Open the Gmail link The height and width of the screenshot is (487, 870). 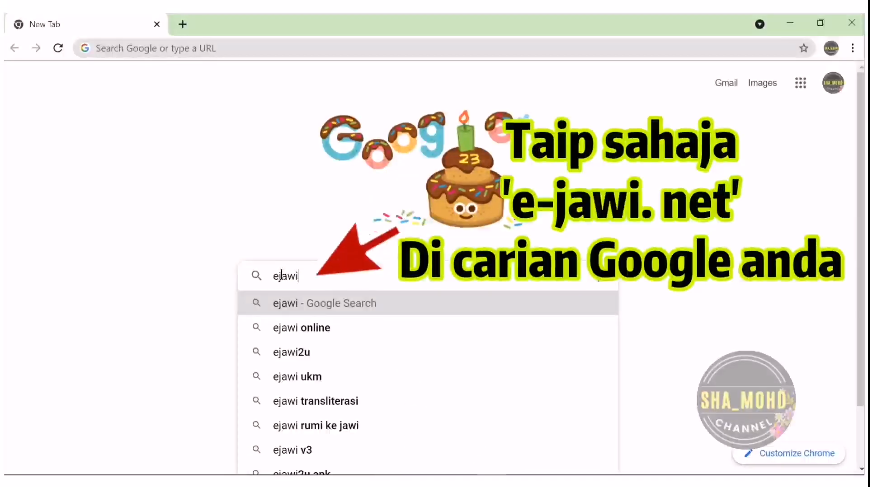(x=726, y=83)
